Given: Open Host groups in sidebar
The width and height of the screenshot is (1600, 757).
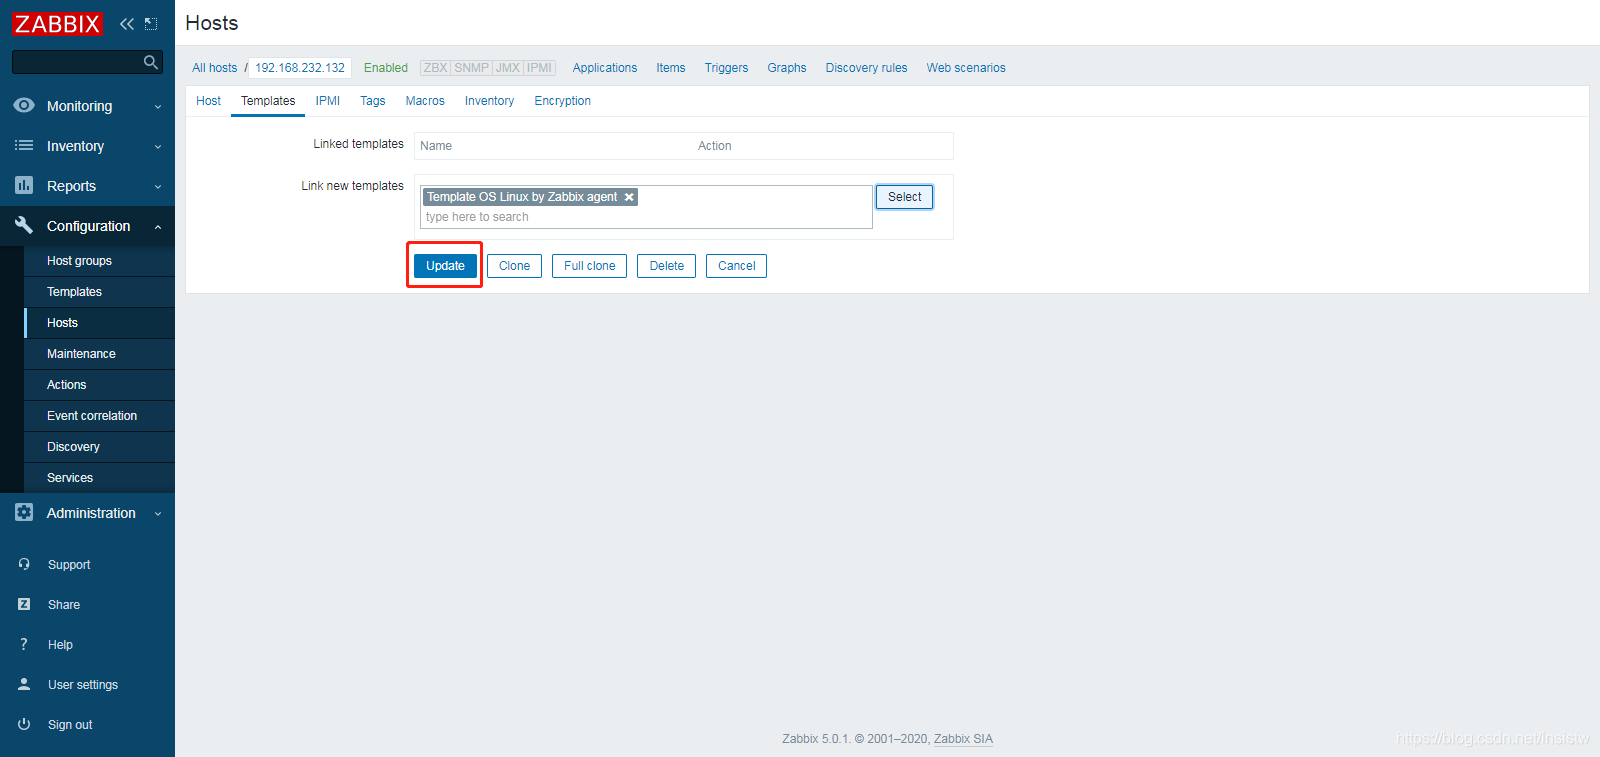Looking at the screenshot, I should click(x=99, y=261).
